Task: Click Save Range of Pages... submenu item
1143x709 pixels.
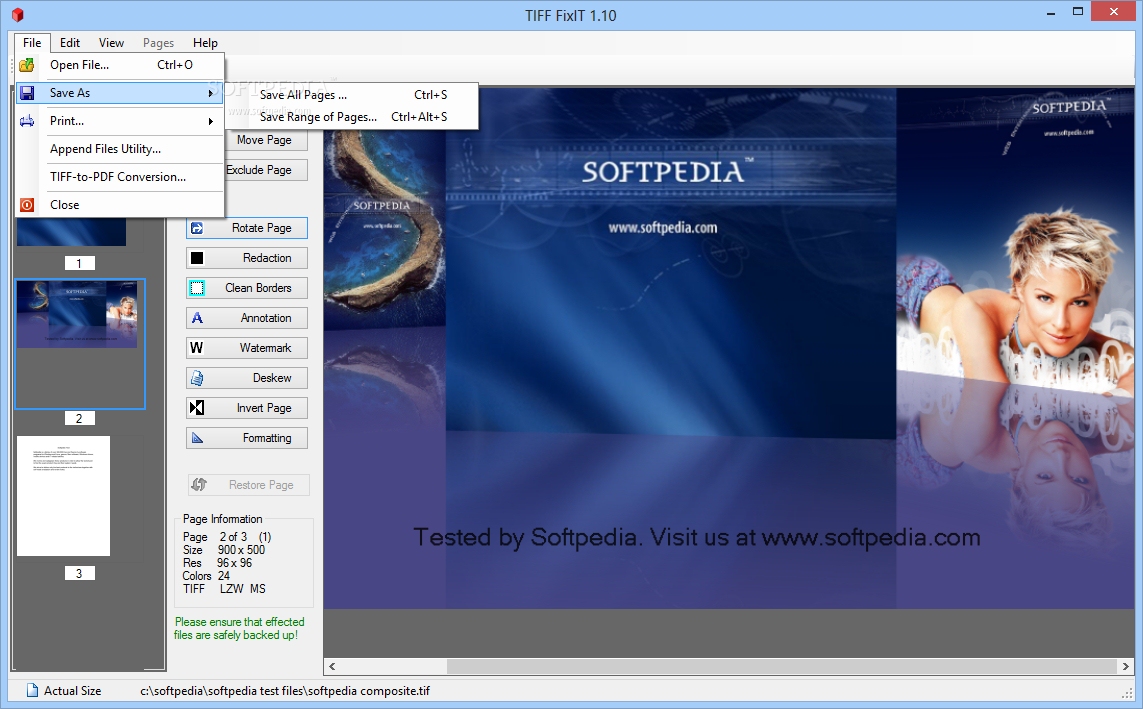Action: [351, 117]
